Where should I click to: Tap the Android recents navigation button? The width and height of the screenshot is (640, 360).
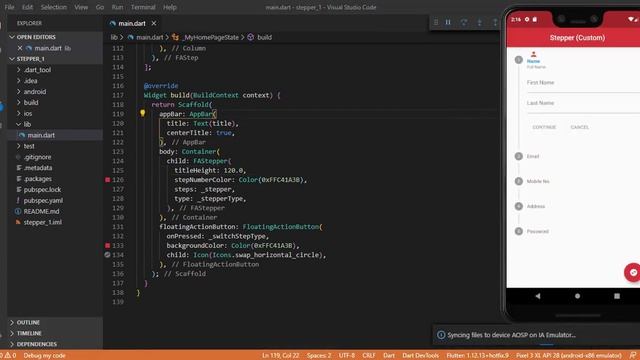pos(617,296)
